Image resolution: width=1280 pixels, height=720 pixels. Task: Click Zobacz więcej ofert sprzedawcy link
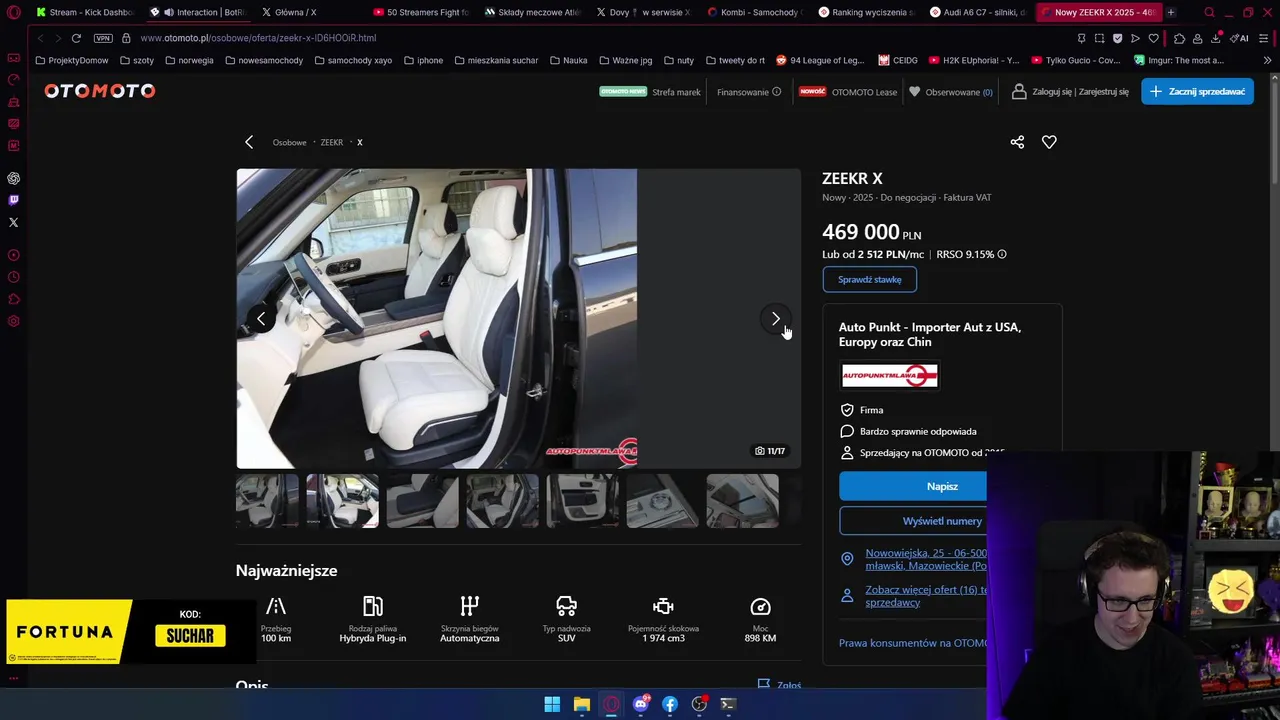pyautogui.click(x=926, y=596)
